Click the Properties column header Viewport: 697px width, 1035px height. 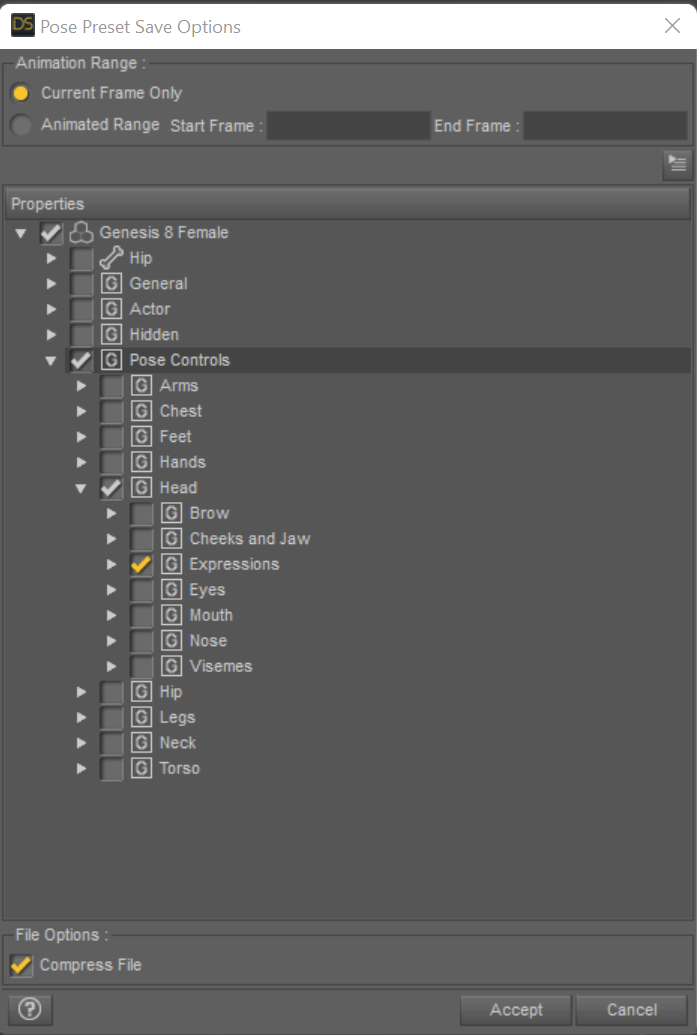coord(348,204)
